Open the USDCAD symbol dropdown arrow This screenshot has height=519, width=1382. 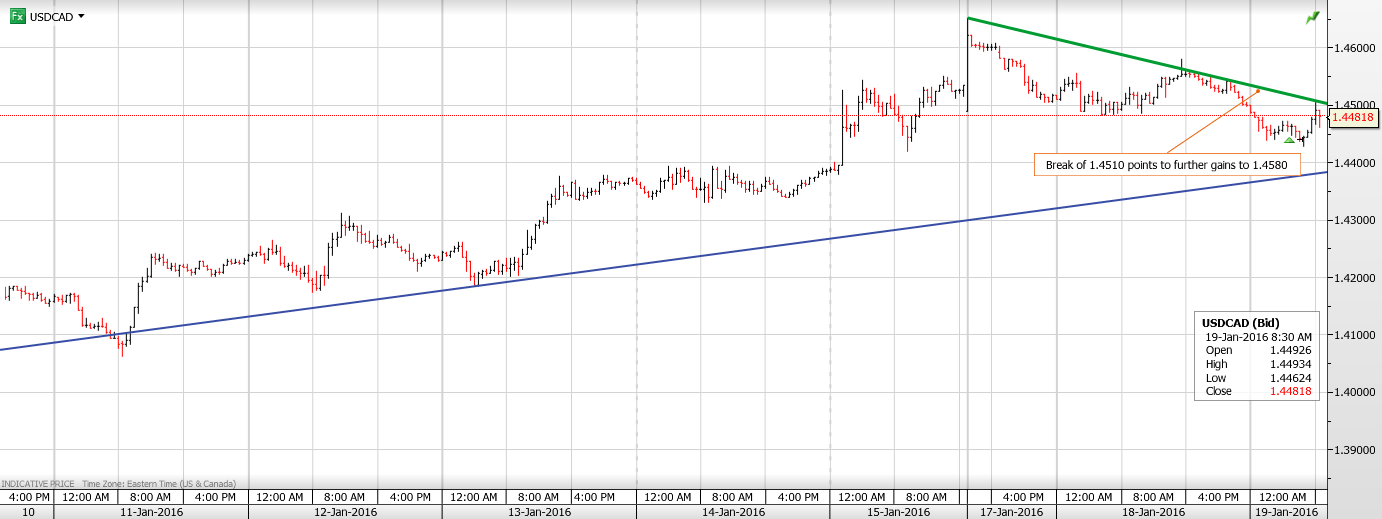pyautogui.click(x=81, y=17)
